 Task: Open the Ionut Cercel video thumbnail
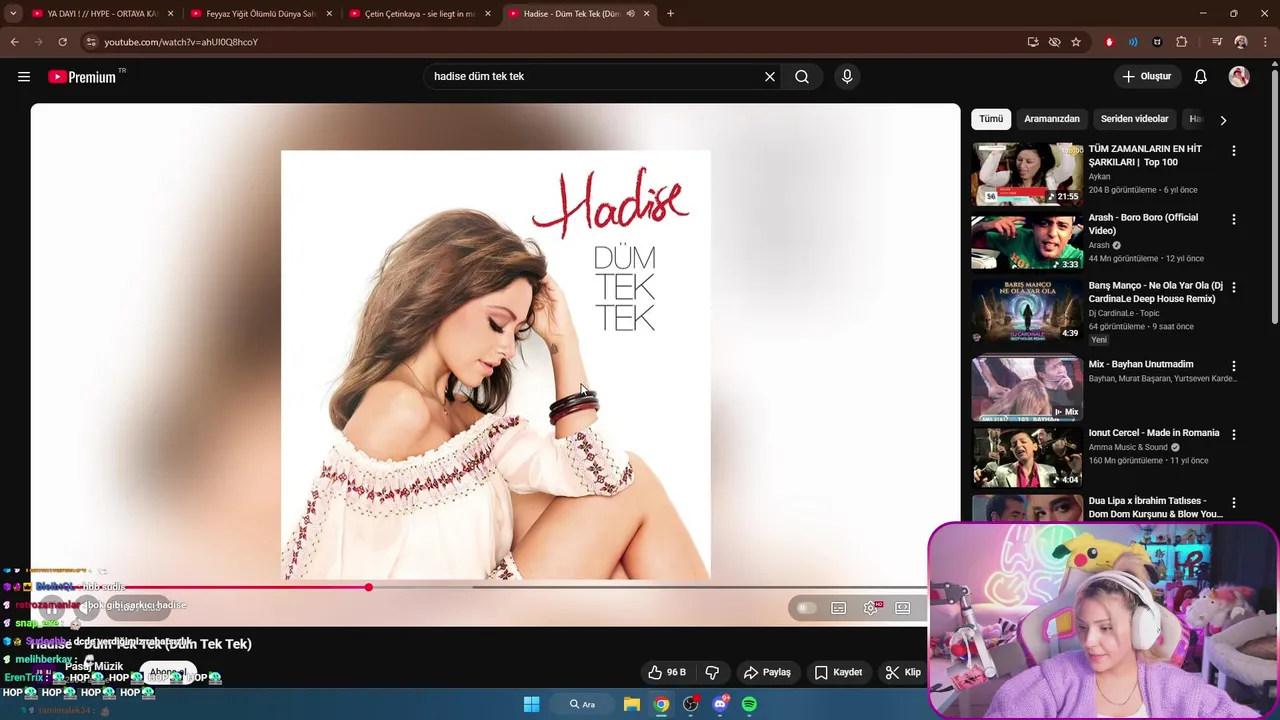[x=1027, y=458]
